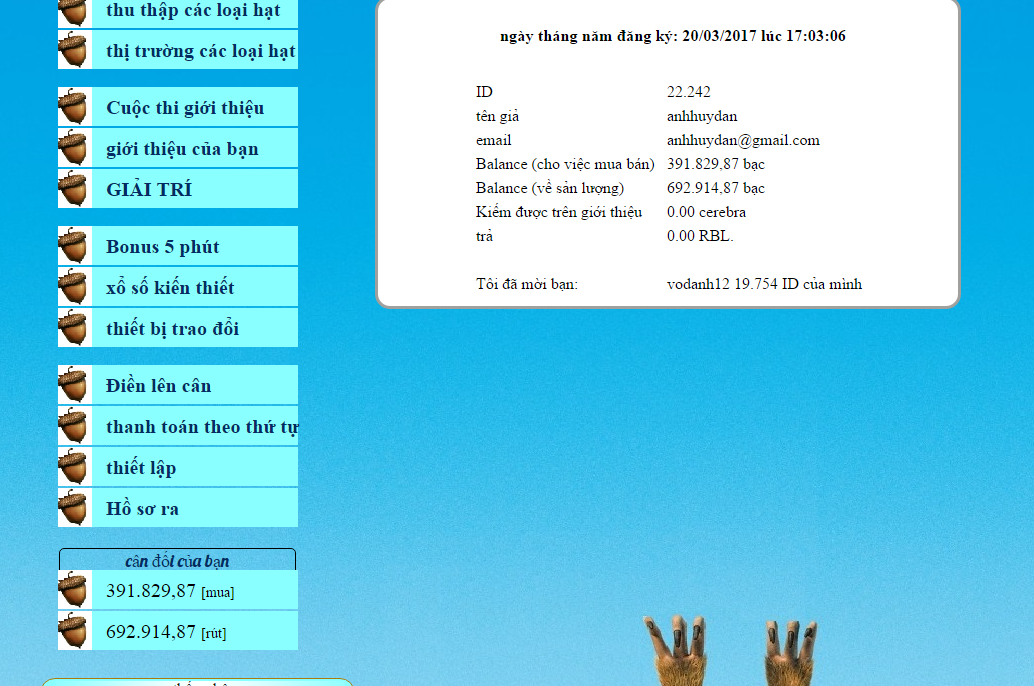Click 'cân đối của bạn' balance header
Screen dimensions: 1034x686
point(177,561)
